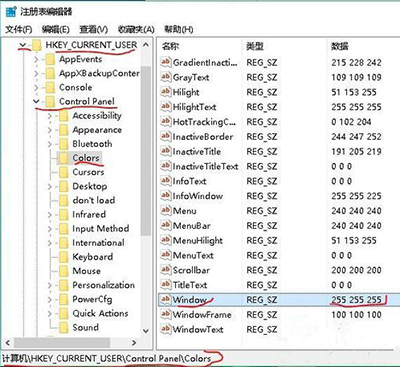Click the GrayText string value icon
This screenshot has width=400, height=367.
point(166,77)
